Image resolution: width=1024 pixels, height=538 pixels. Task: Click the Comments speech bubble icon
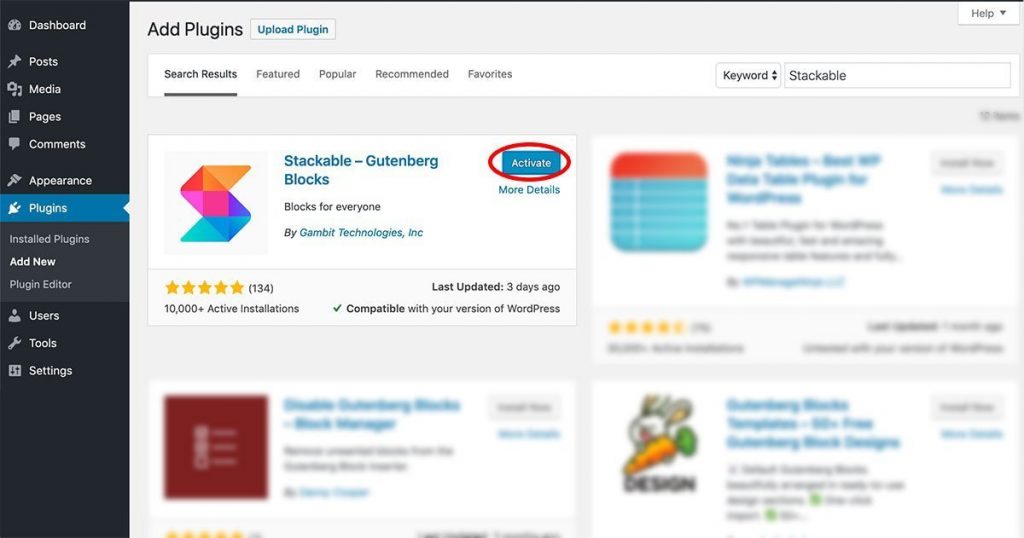pyautogui.click(x=14, y=144)
